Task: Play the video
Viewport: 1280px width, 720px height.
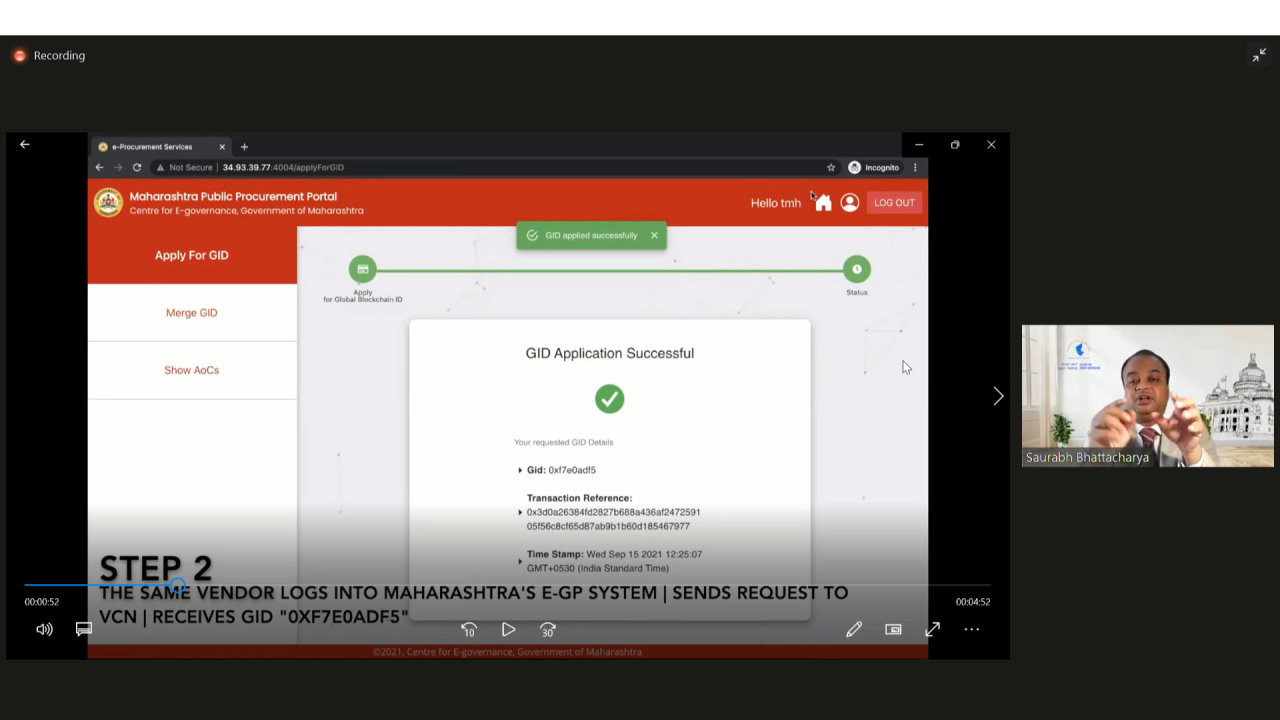Action: (508, 630)
